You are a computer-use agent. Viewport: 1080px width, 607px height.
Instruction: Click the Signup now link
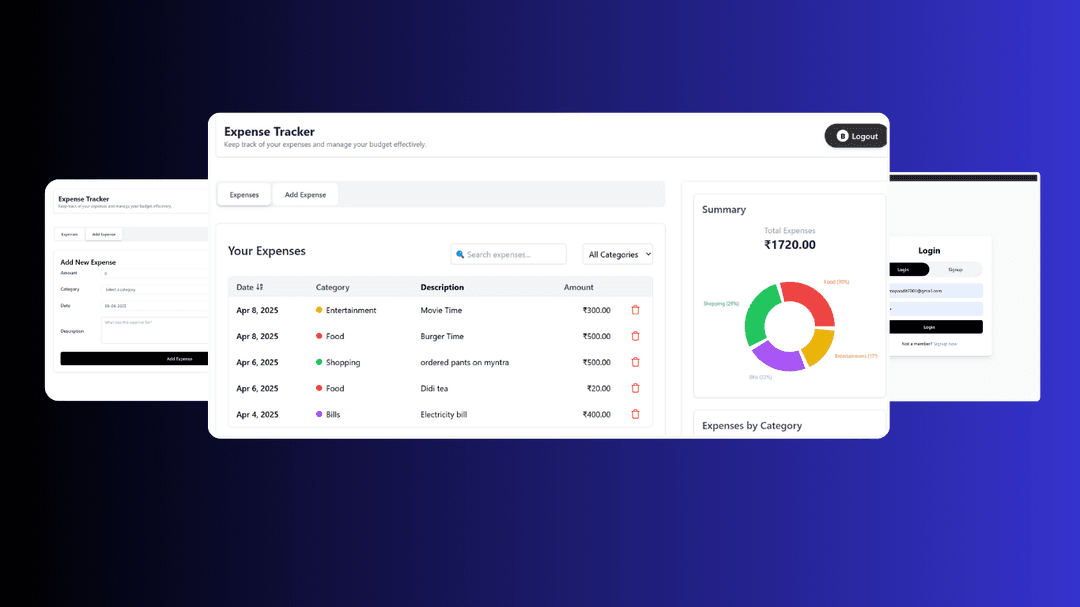point(946,344)
